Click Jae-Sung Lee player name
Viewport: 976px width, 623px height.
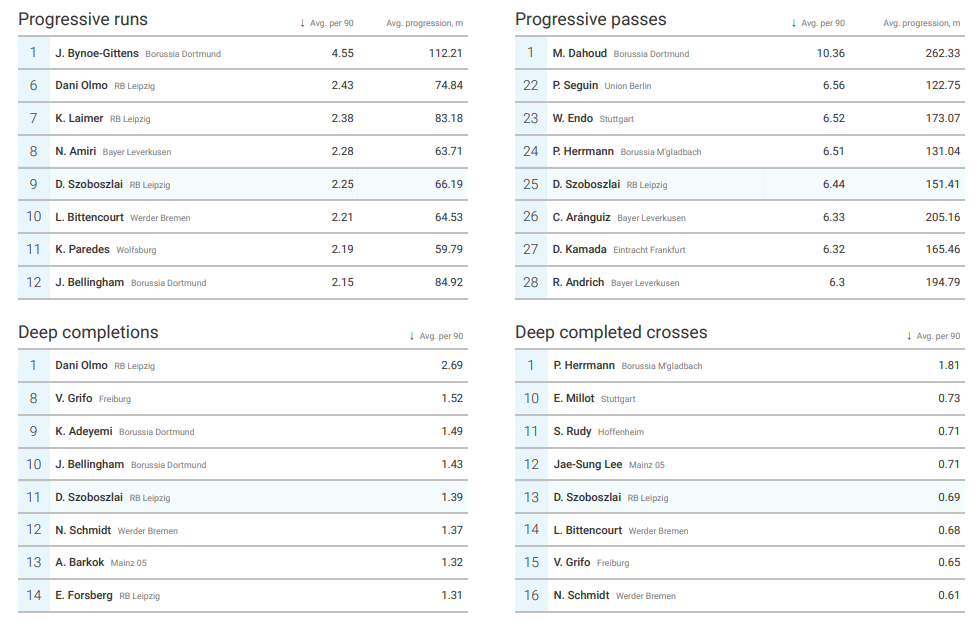[588, 464]
